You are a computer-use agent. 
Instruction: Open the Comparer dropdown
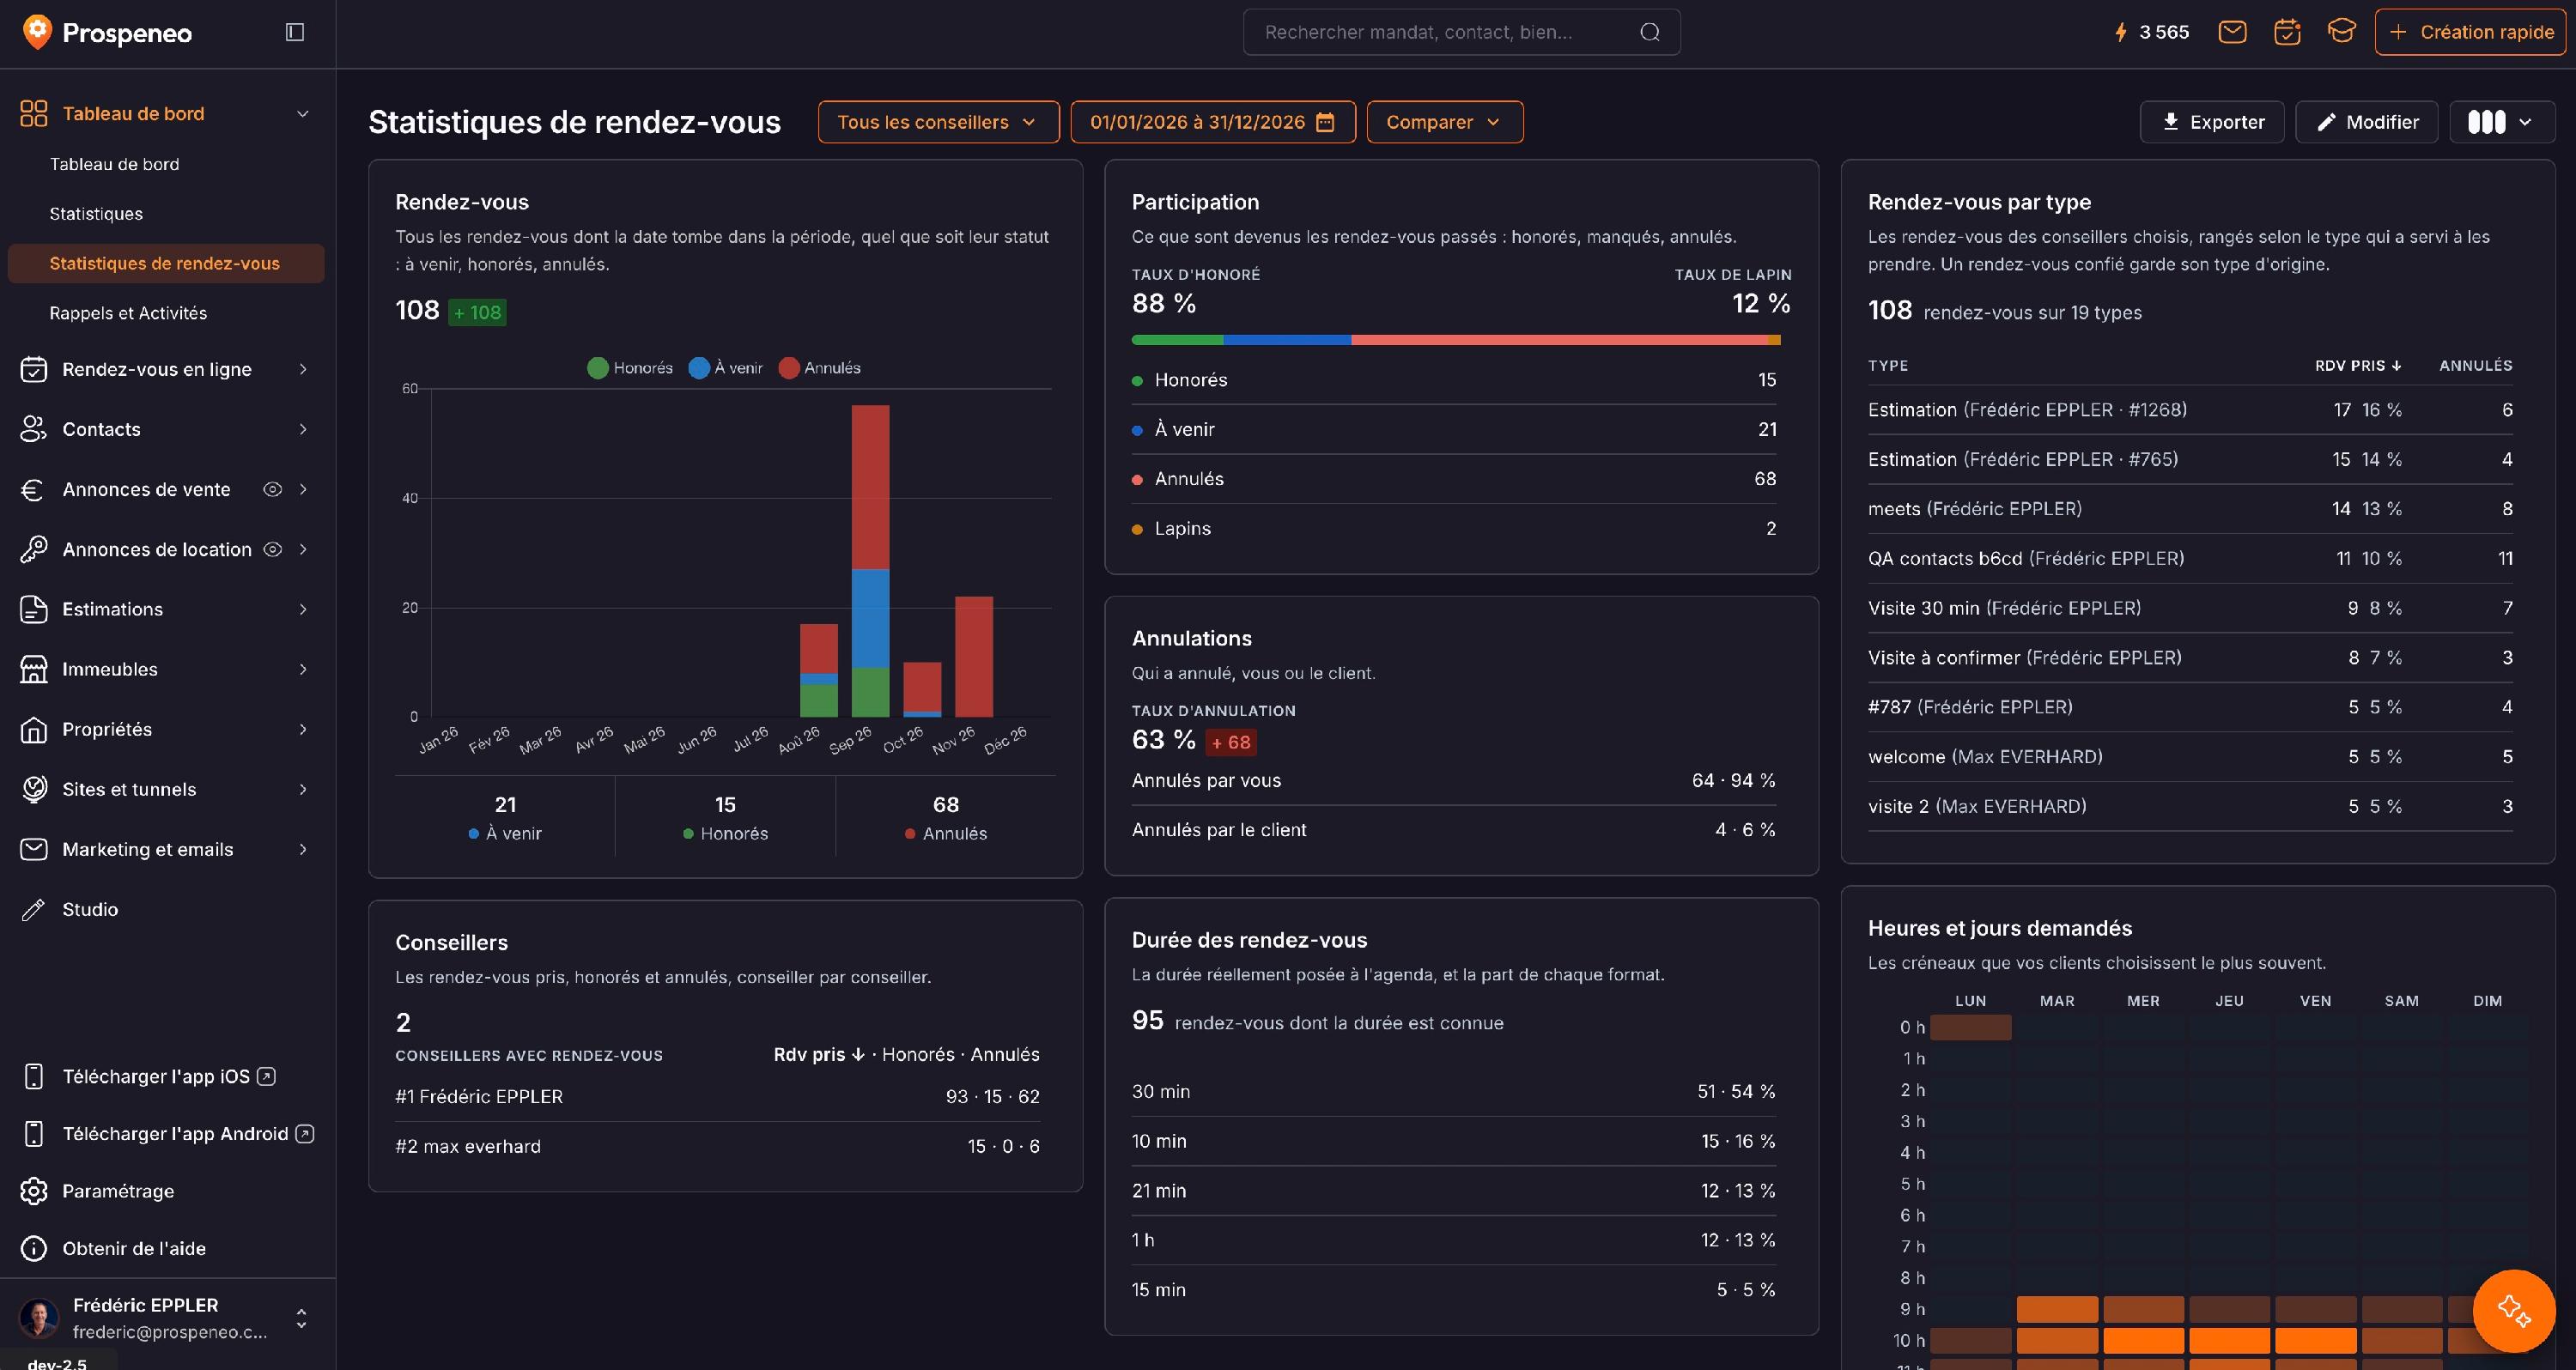coord(1444,122)
